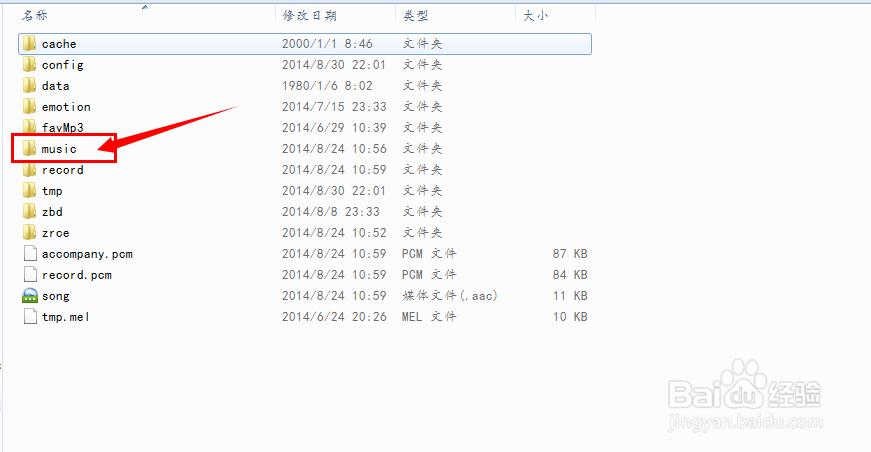The height and width of the screenshot is (452, 871).
Task: Select the song file name
Action: [x=56, y=297]
